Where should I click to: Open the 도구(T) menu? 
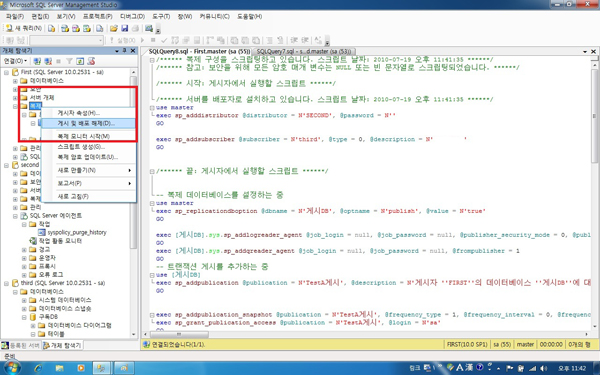click(x=161, y=16)
